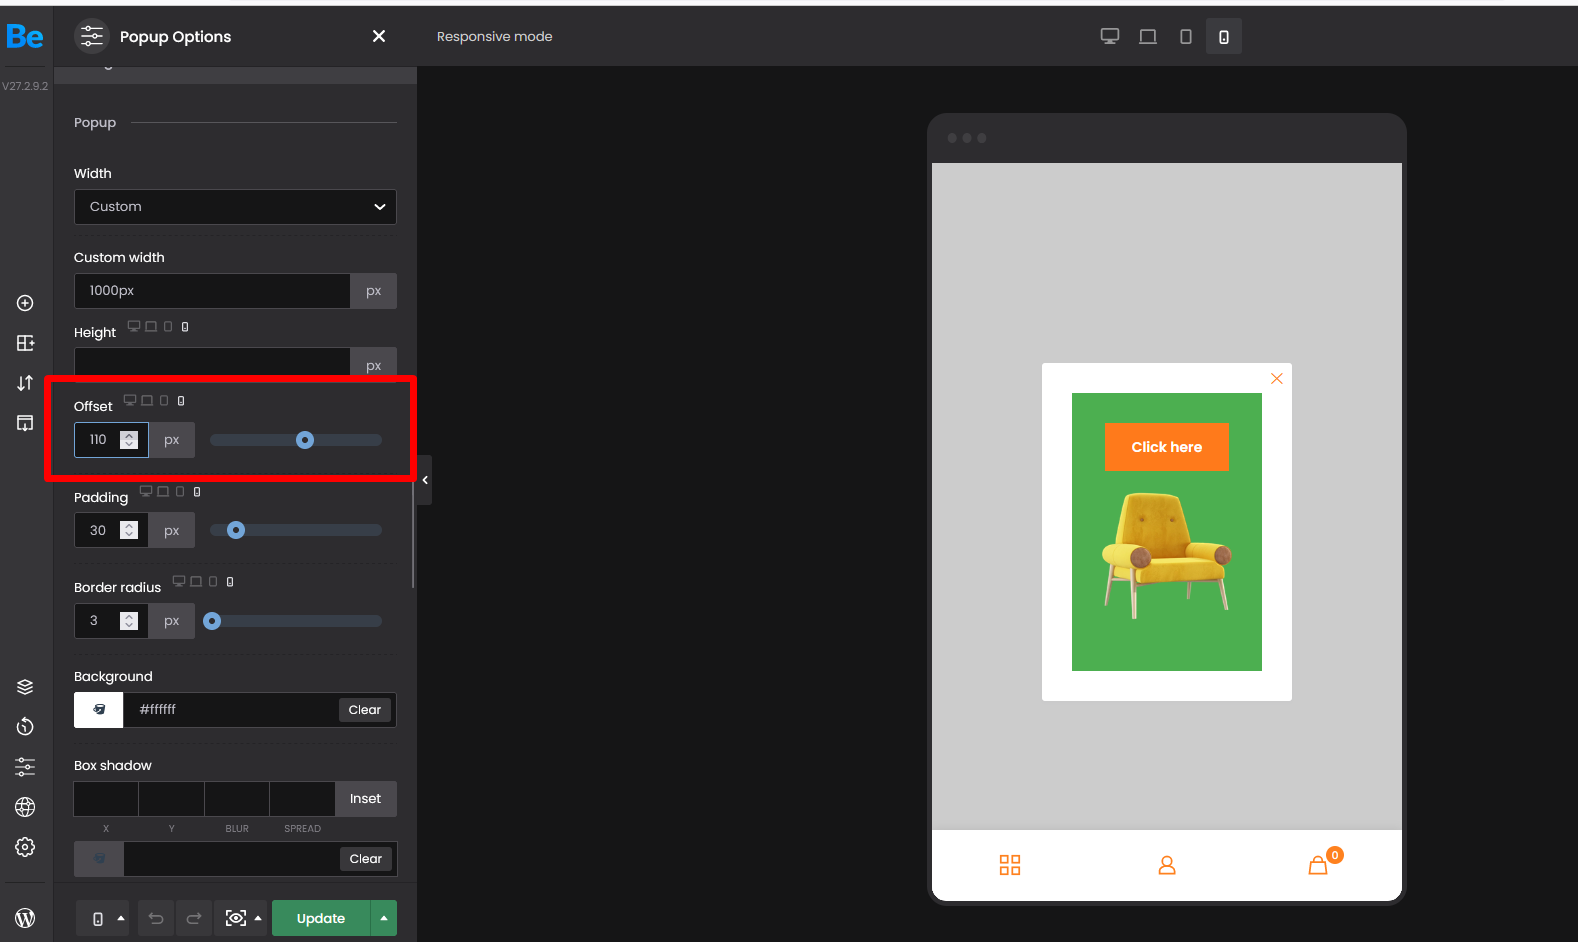The width and height of the screenshot is (1578, 942).
Task: Open the add element plus icon in sidebar
Action: [25, 303]
